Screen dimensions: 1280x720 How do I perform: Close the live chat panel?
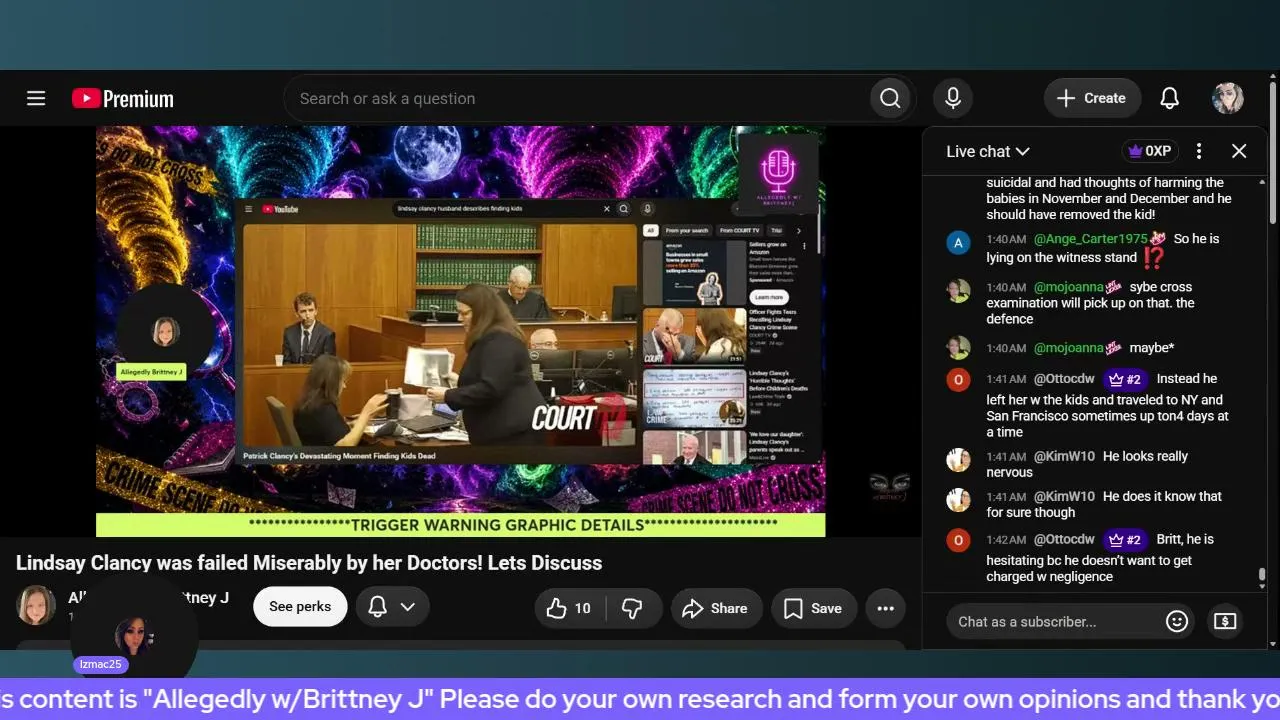pos(1239,151)
